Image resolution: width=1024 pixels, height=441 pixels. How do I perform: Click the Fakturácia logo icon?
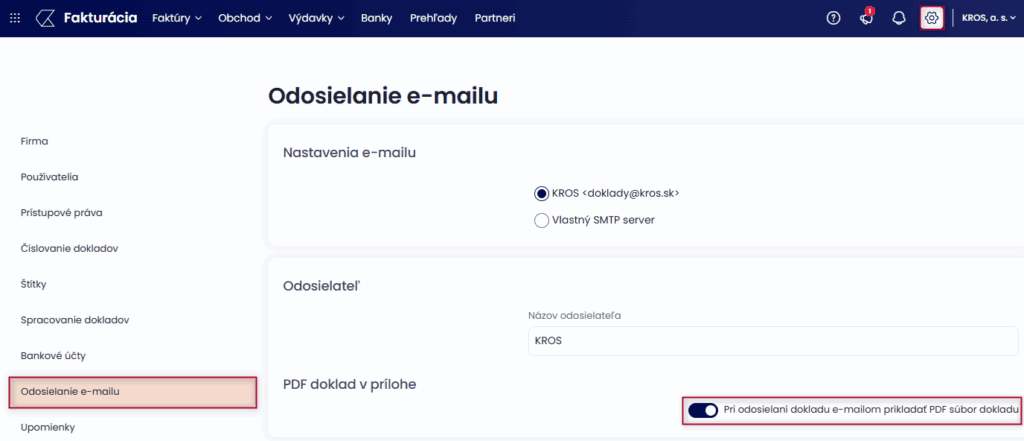point(45,18)
